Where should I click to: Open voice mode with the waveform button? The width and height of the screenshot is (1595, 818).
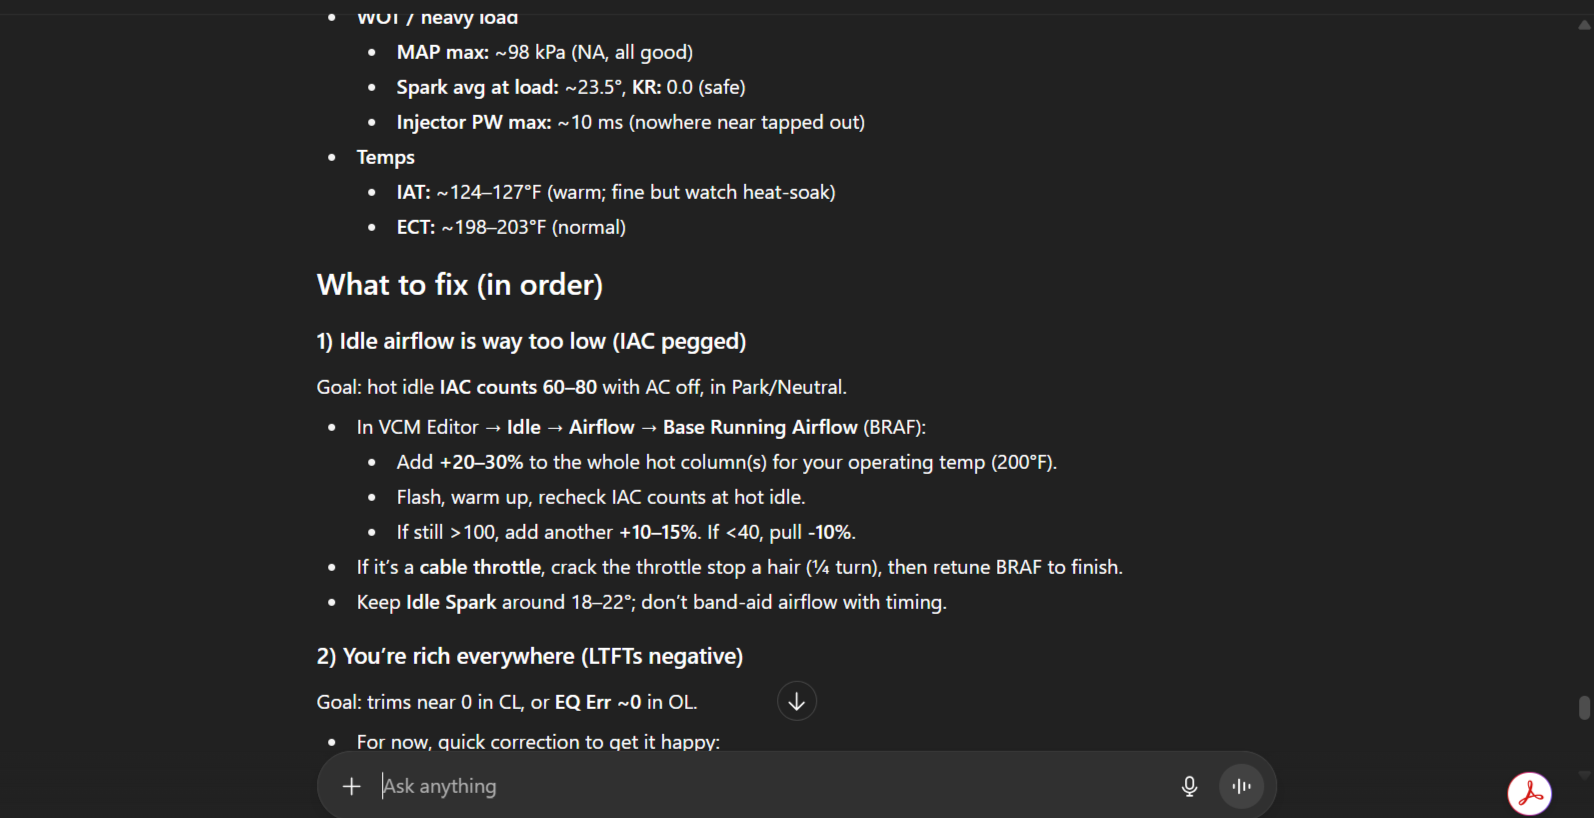(x=1242, y=786)
